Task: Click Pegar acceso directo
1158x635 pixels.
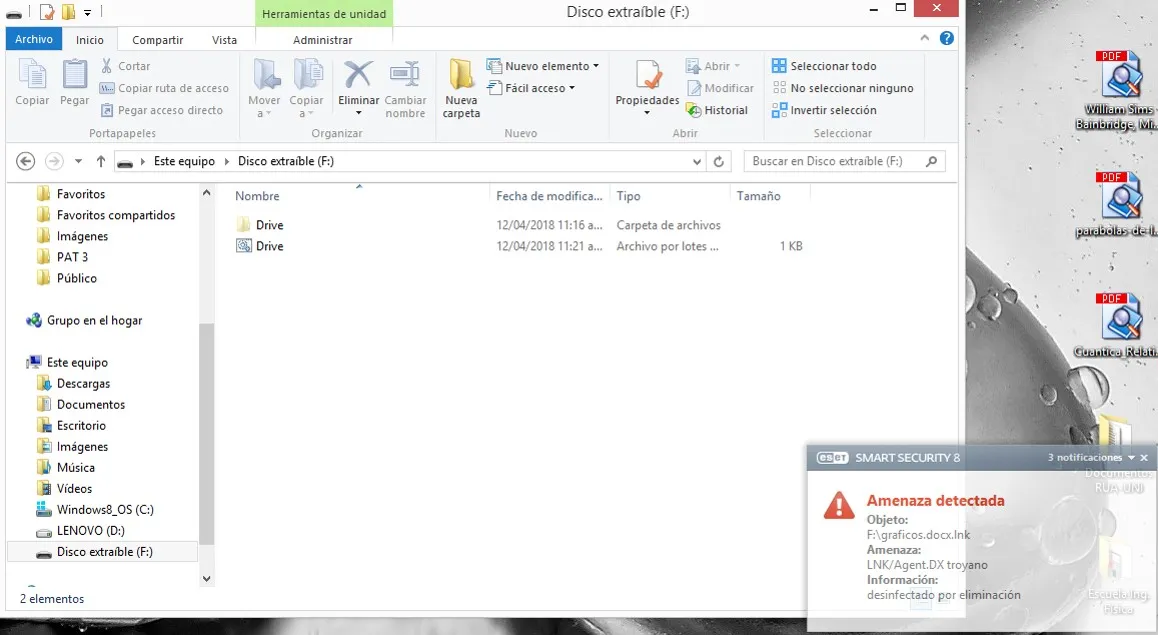Action: tap(162, 110)
